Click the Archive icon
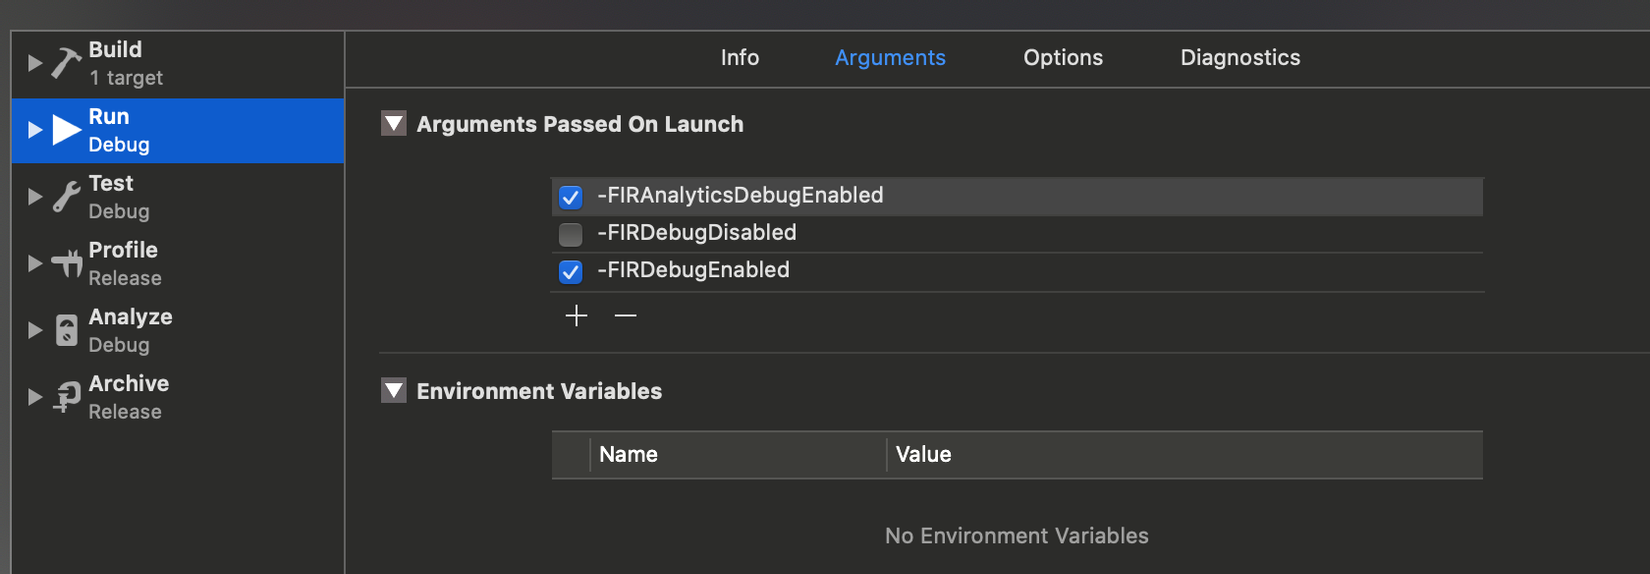 (x=66, y=397)
